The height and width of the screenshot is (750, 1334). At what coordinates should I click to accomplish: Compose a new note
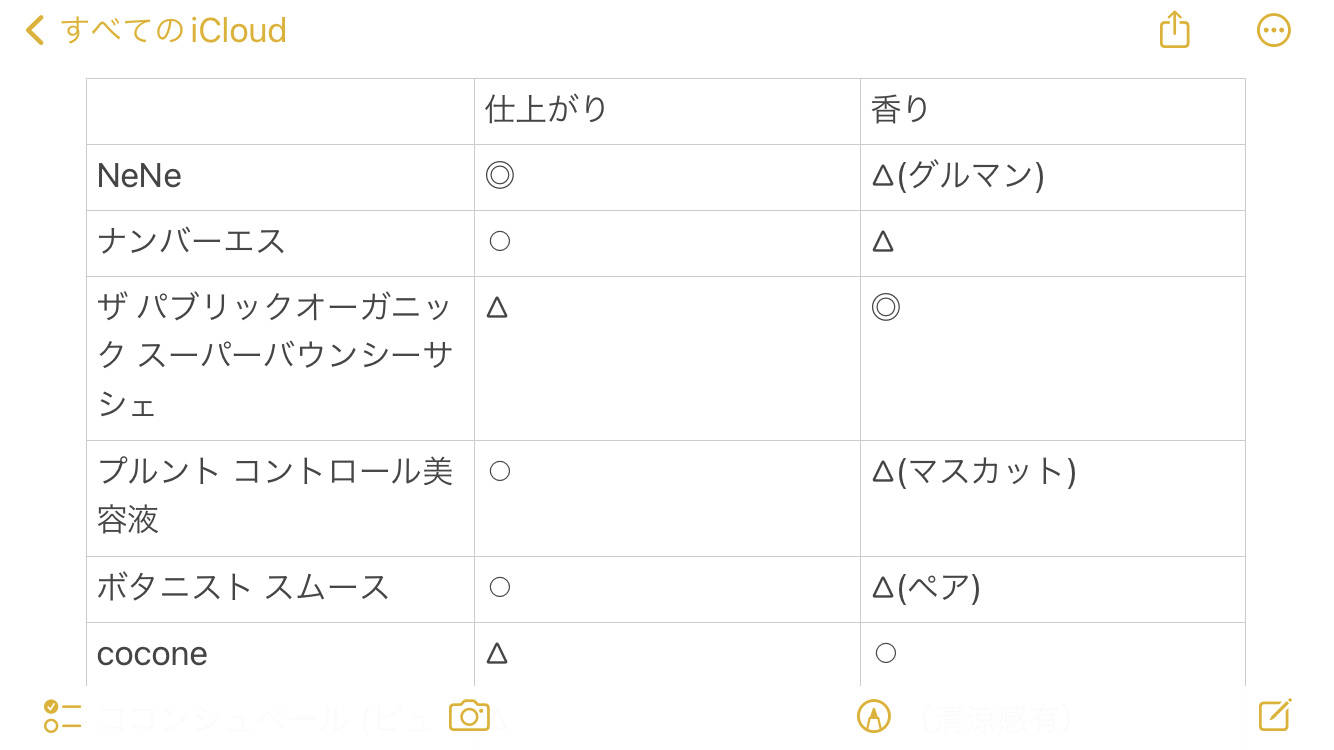coord(1273,716)
